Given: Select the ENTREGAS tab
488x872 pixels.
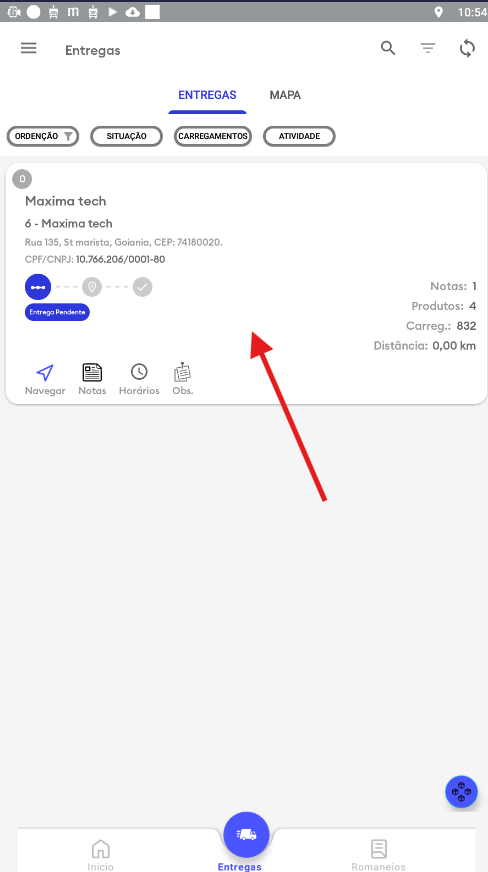Looking at the screenshot, I should 207,95.
